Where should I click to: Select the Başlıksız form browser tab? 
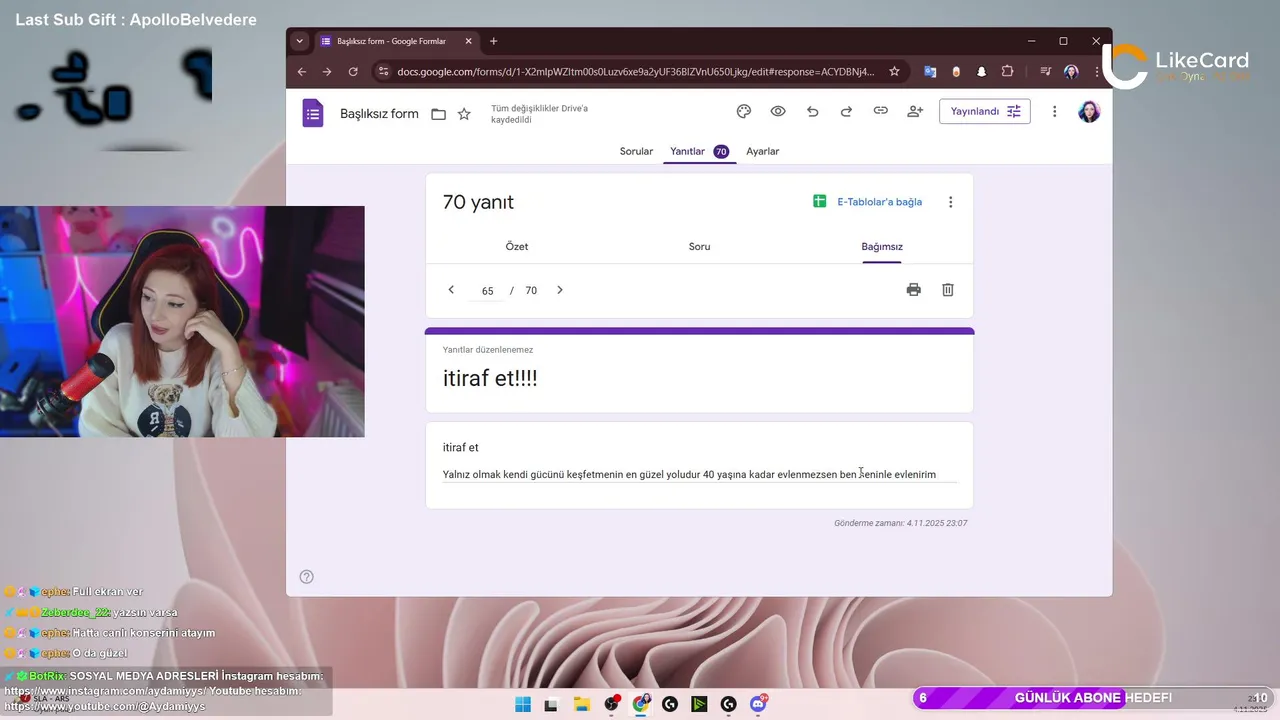398,41
